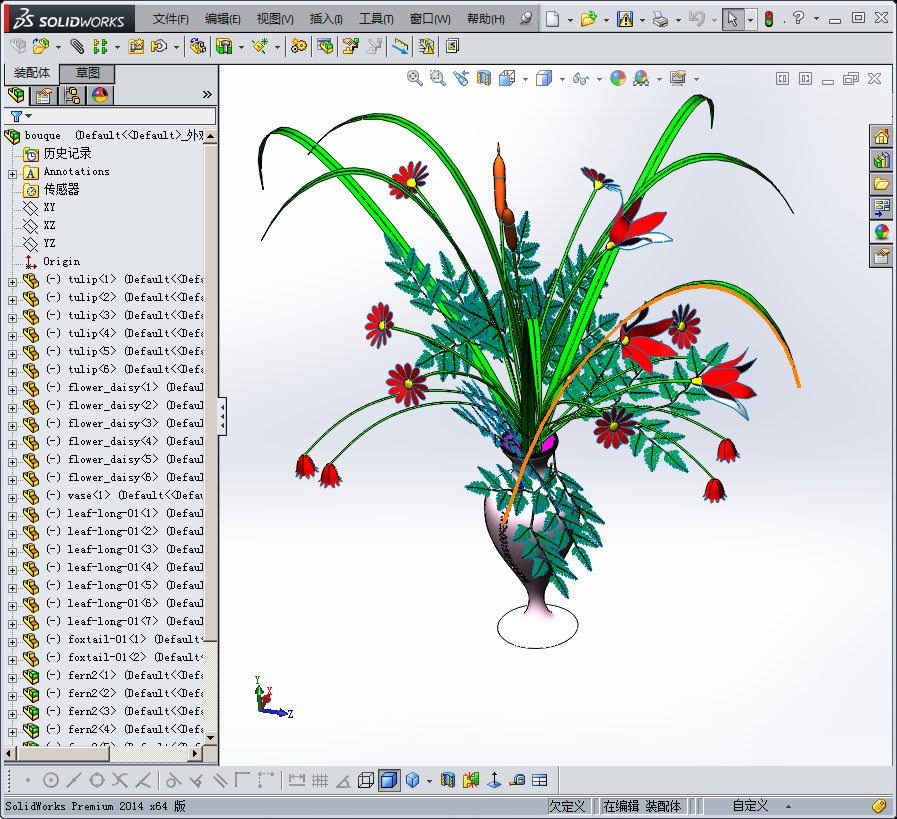This screenshot has width=897, height=819.
Task: Click the feature tree vertical scrollbar down arrow
Action: [211, 738]
